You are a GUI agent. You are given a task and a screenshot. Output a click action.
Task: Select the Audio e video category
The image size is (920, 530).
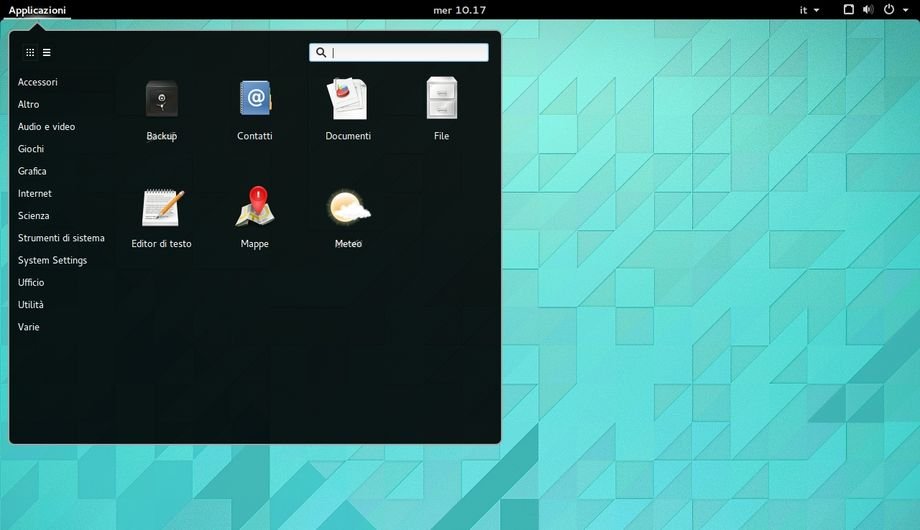click(46, 127)
